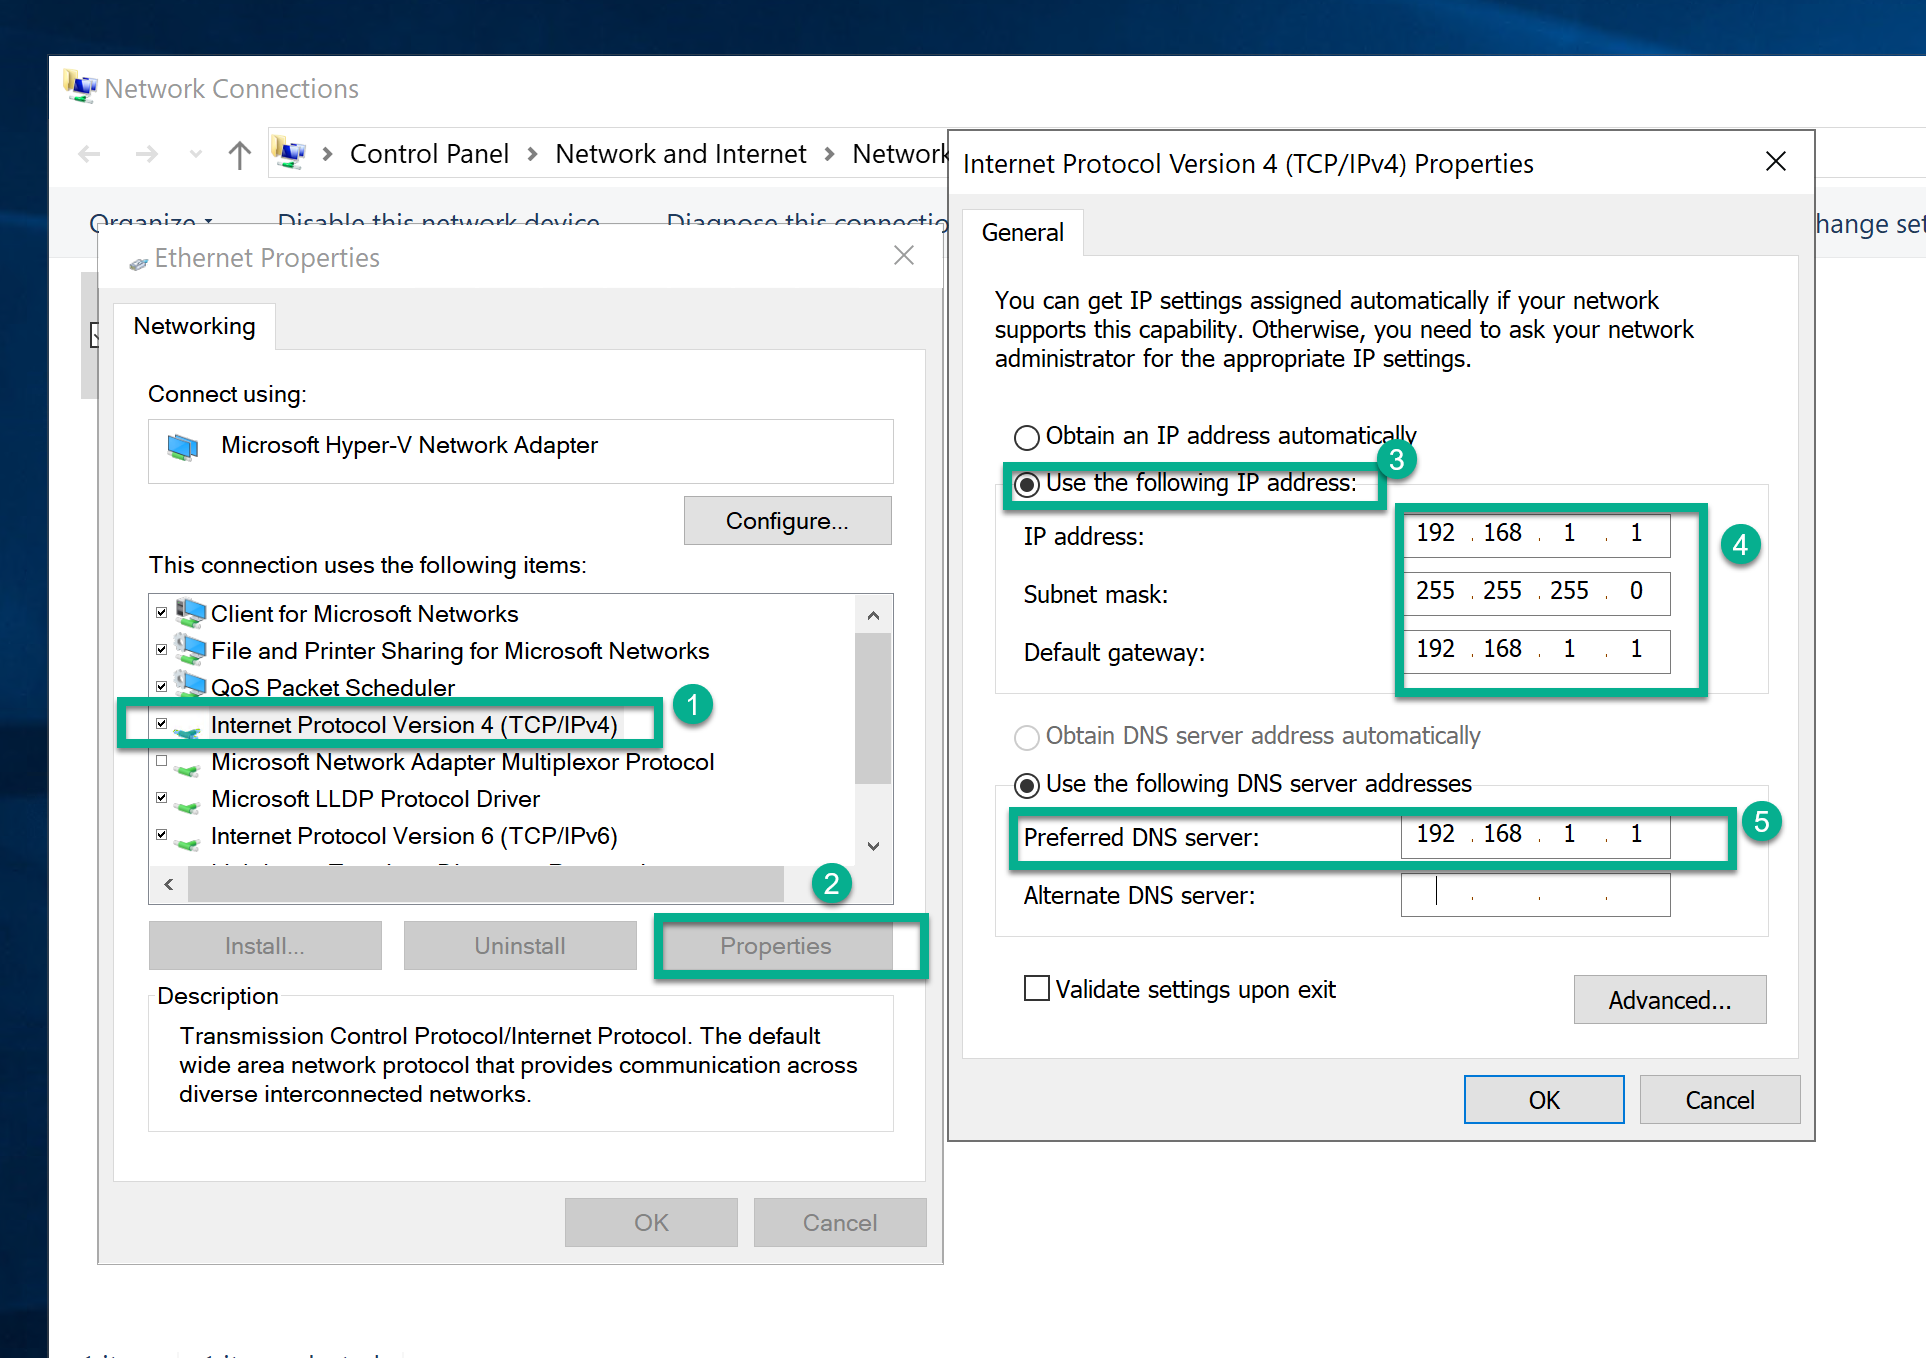Click the back navigation arrow
Screen dimensions: 1926x1358
(89, 153)
